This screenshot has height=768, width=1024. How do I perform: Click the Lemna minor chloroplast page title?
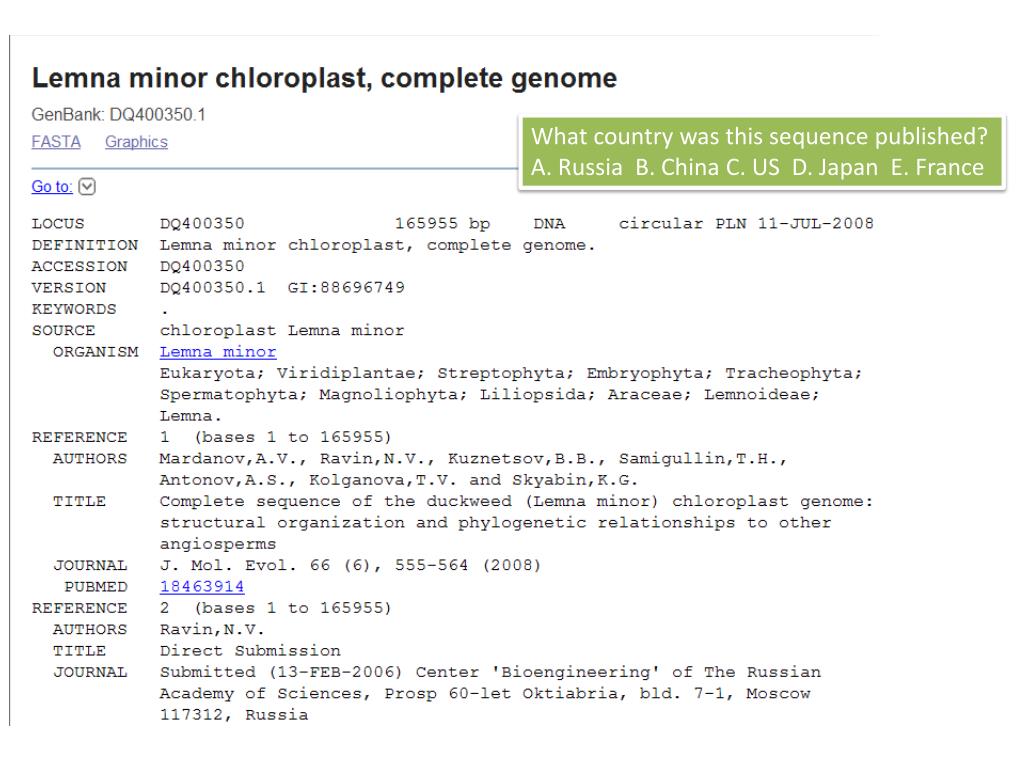click(325, 78)
